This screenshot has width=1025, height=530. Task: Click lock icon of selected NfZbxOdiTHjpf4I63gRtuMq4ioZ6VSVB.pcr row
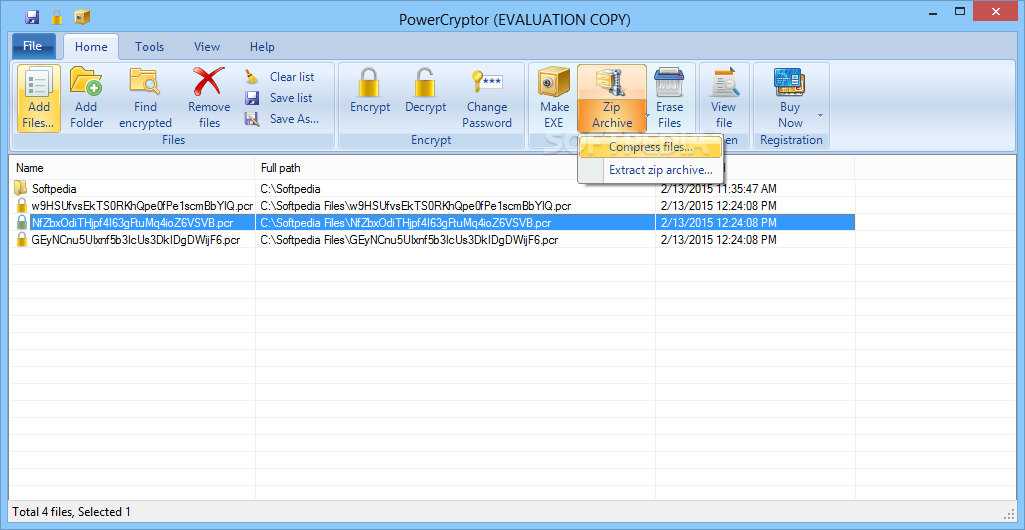(x=22, y=223)
